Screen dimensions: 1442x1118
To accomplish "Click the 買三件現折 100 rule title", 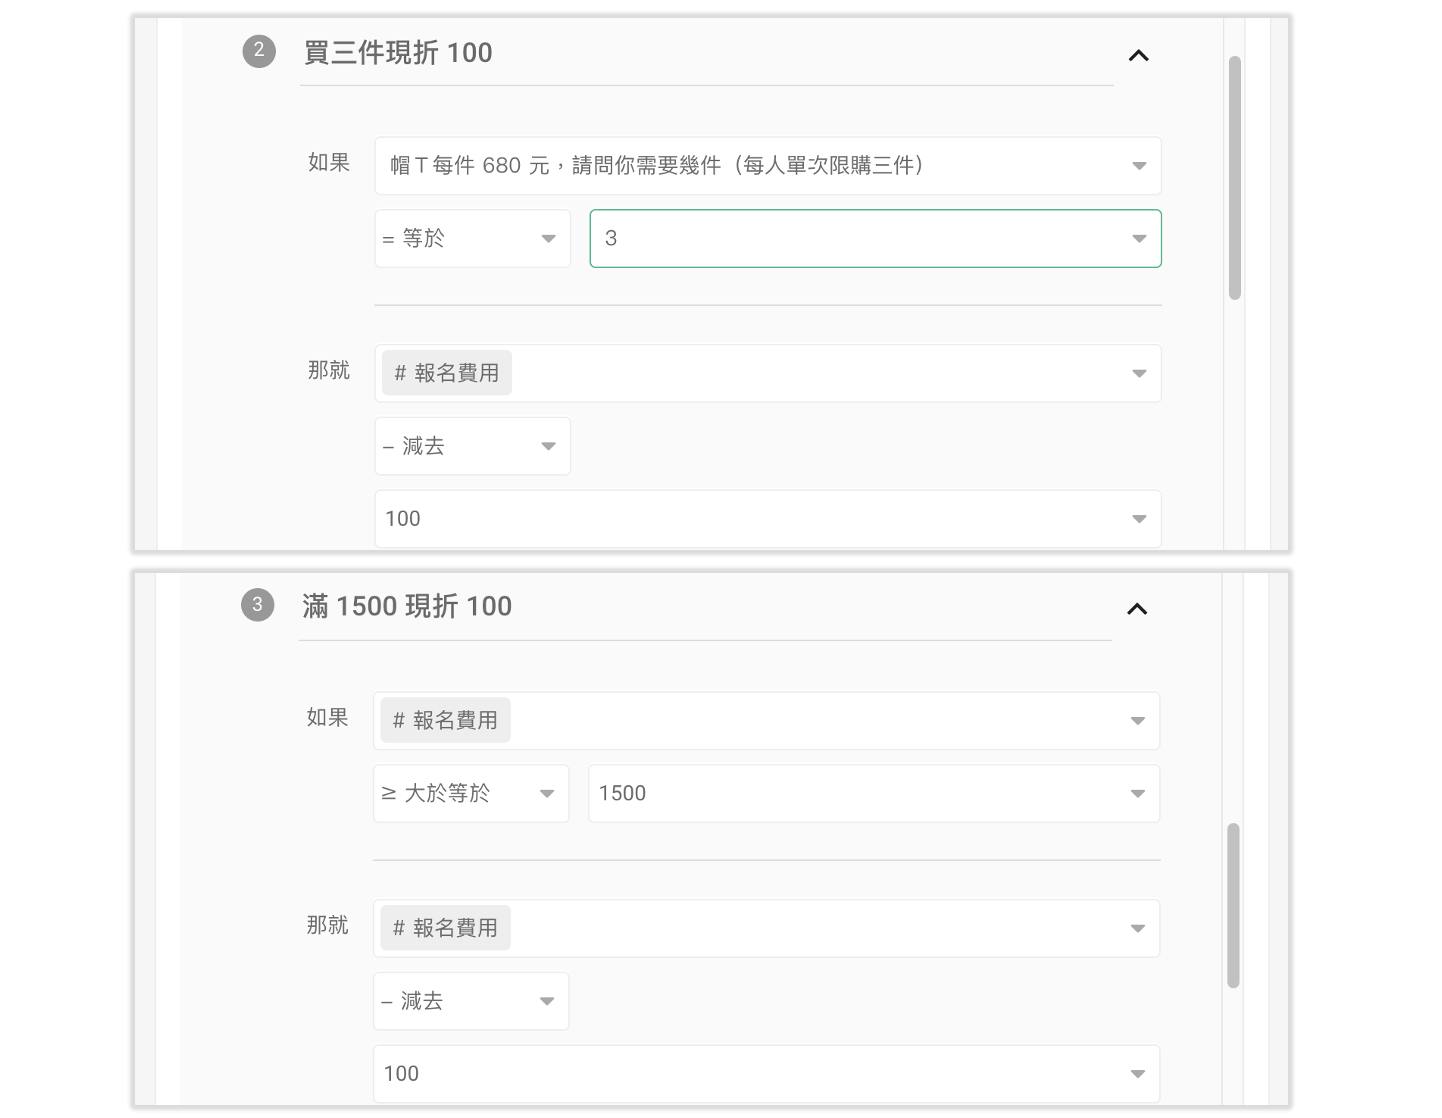I will tap(398, 53).
